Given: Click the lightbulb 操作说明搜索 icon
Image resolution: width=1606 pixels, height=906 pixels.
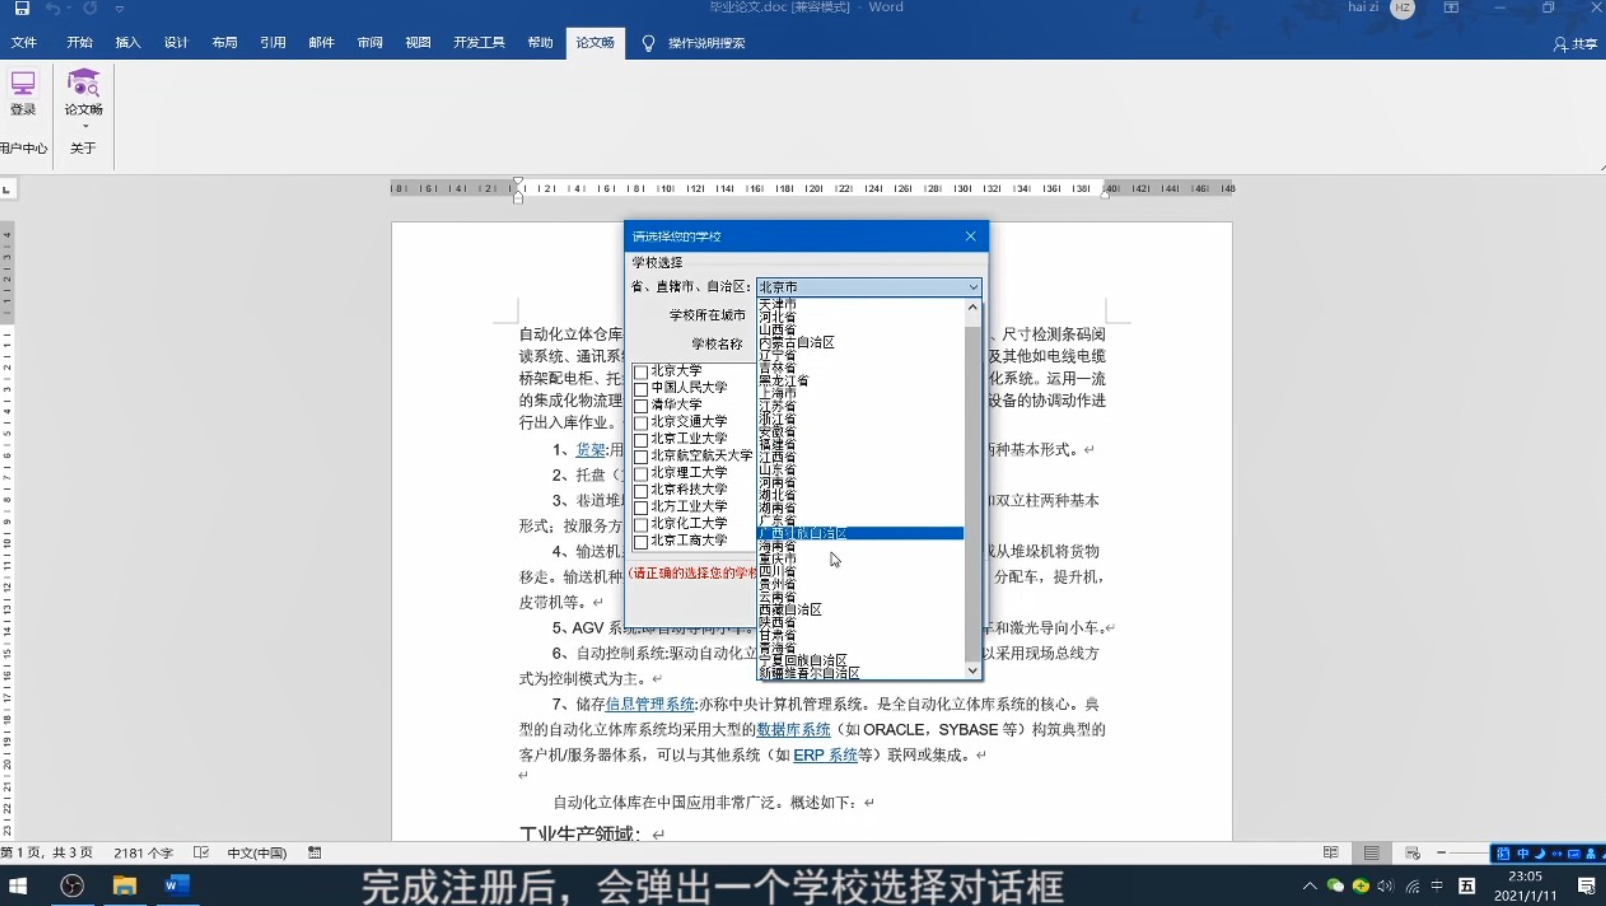Looking at the screenshot, I should [x=648, y=43].
